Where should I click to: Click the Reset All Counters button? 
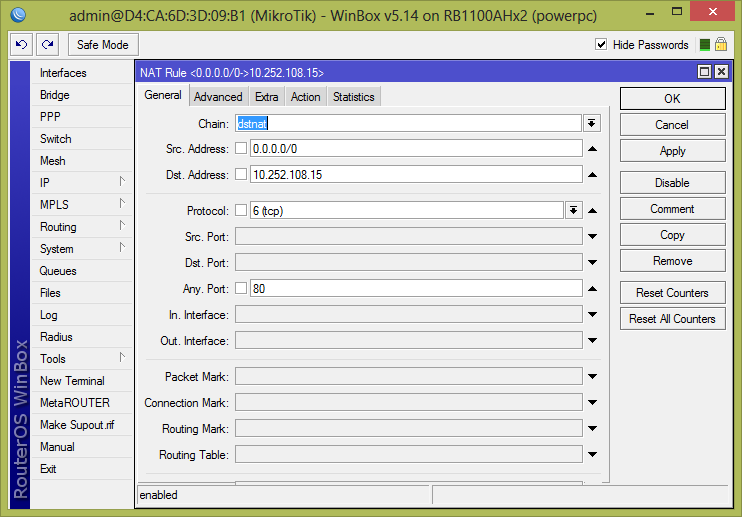coord(672,319)
